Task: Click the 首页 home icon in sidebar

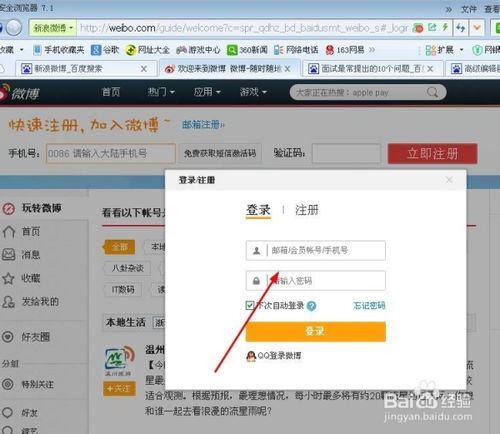Action: [9, 231]
